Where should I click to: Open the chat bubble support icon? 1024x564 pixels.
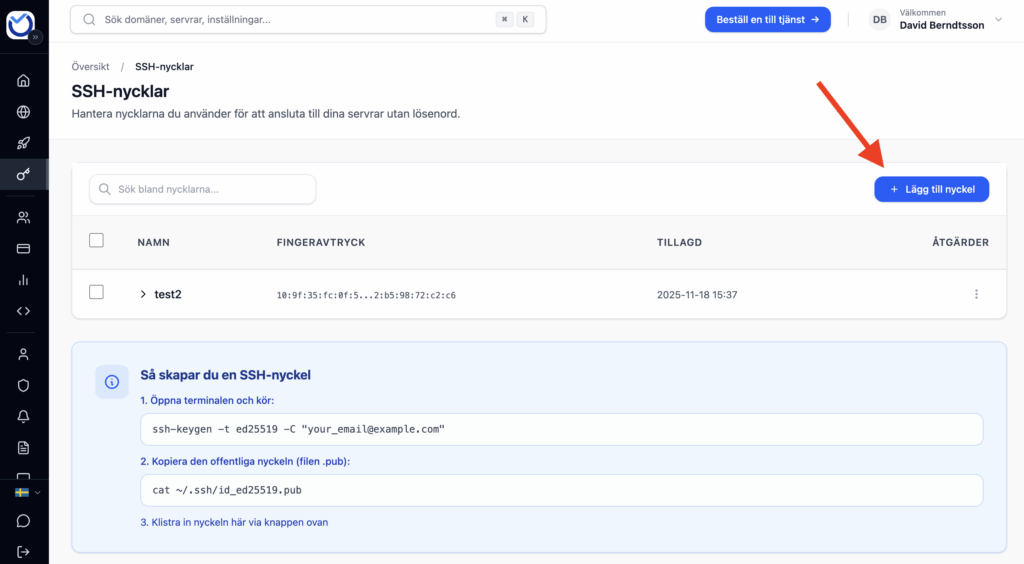coord(24,521)
